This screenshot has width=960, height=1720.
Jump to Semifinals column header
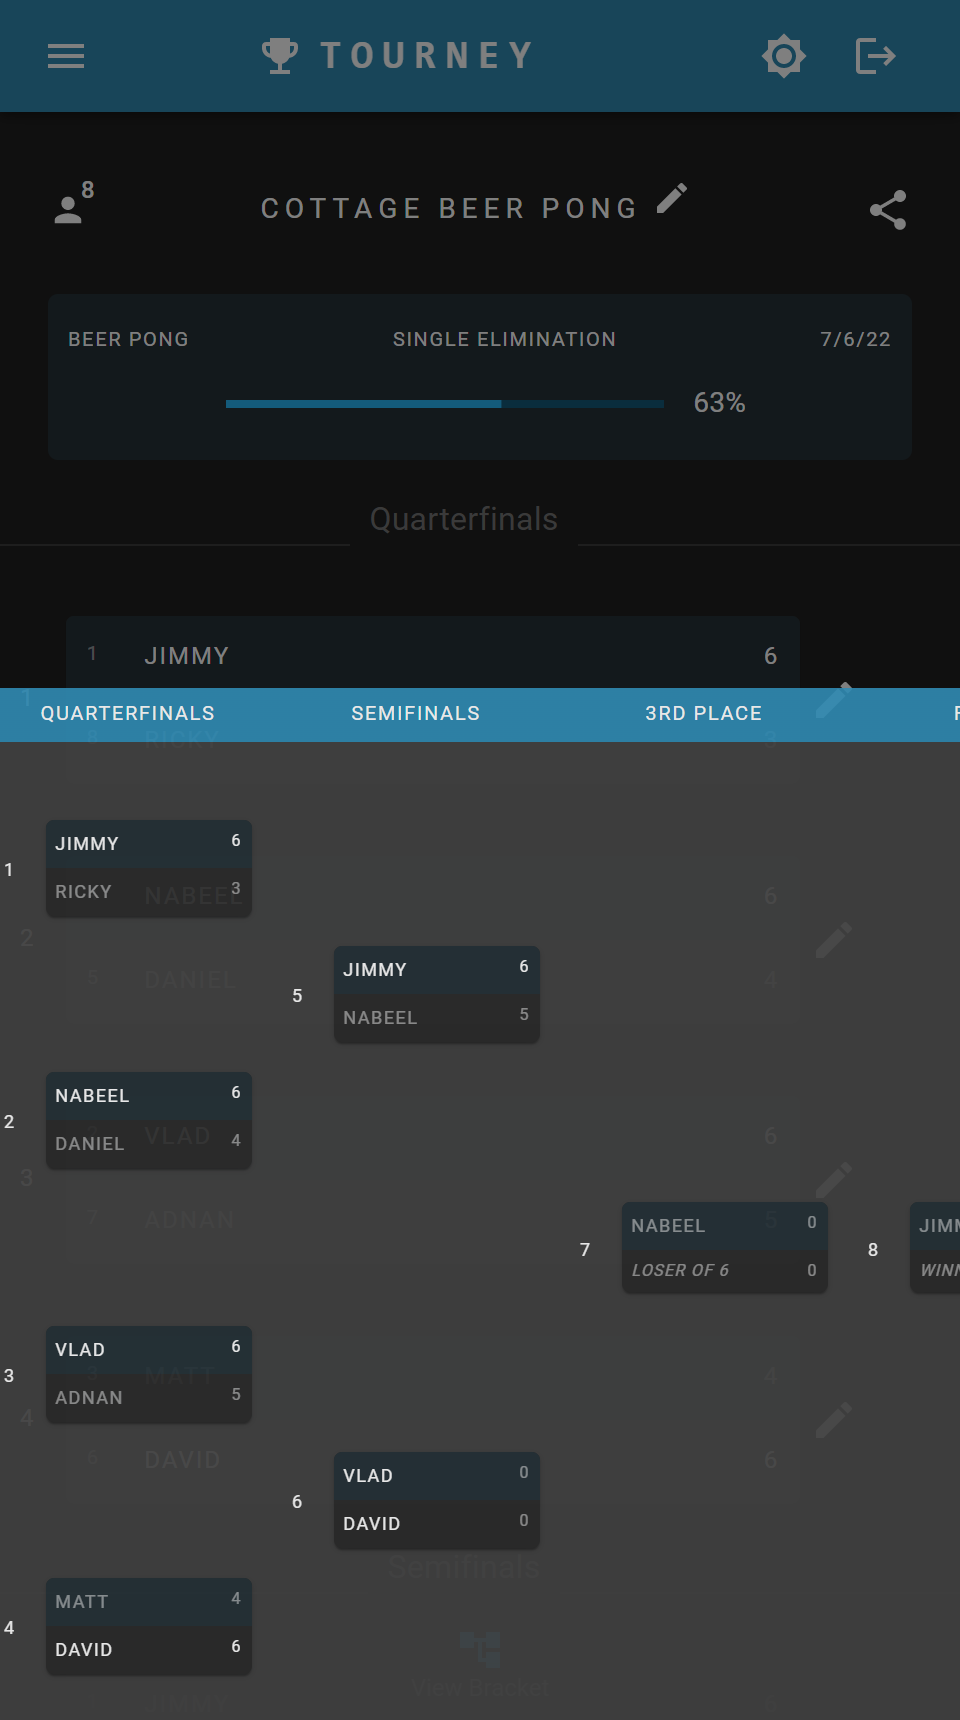tap(415, 714)
